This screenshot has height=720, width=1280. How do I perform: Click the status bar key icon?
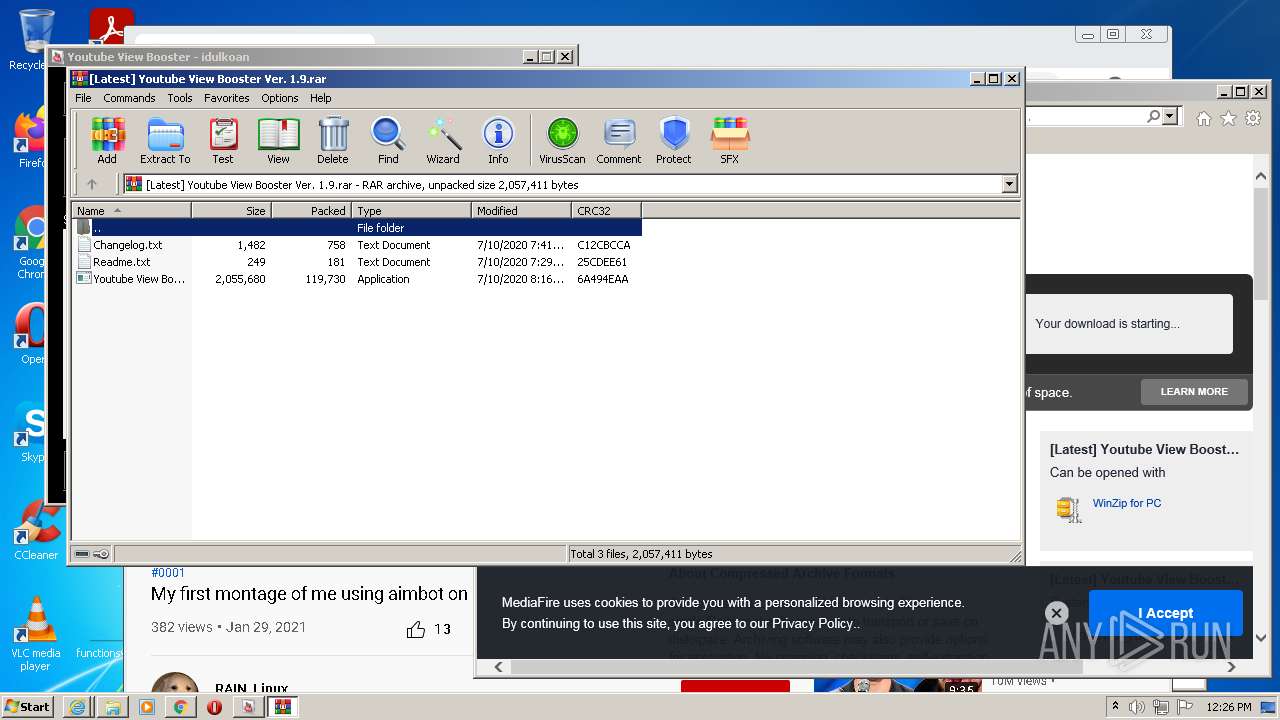(x=101, y=554)
